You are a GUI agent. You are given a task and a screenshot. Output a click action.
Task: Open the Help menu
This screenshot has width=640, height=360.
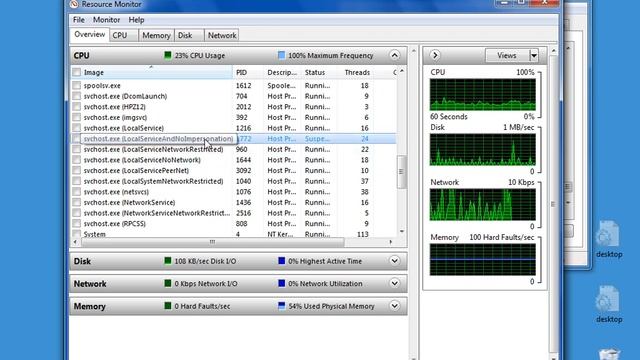pos(136,20)
